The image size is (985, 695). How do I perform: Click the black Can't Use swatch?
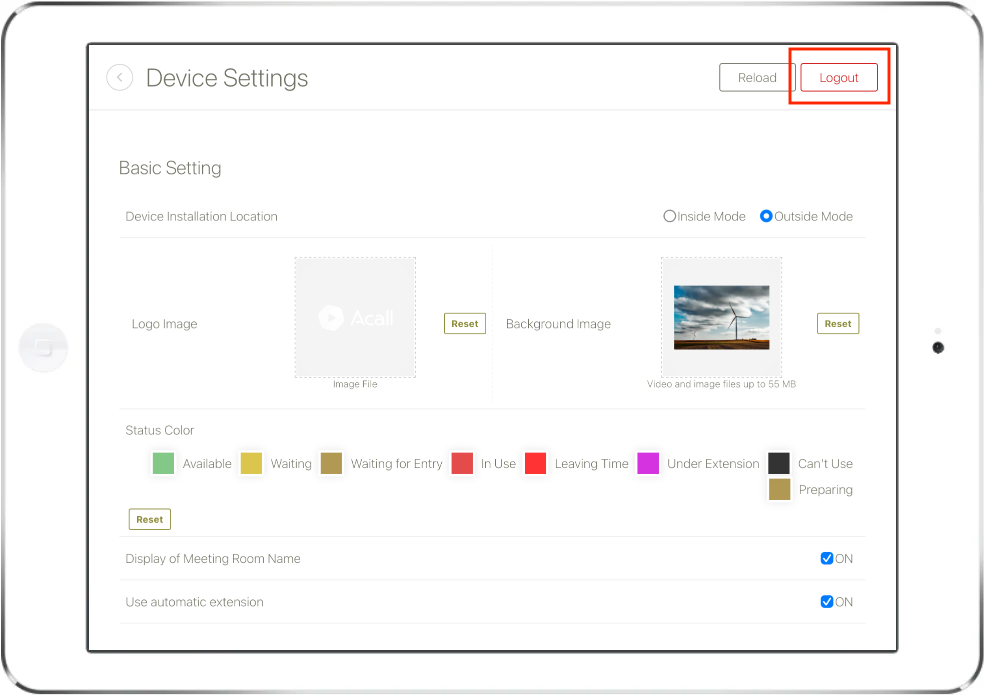[779, 463]
